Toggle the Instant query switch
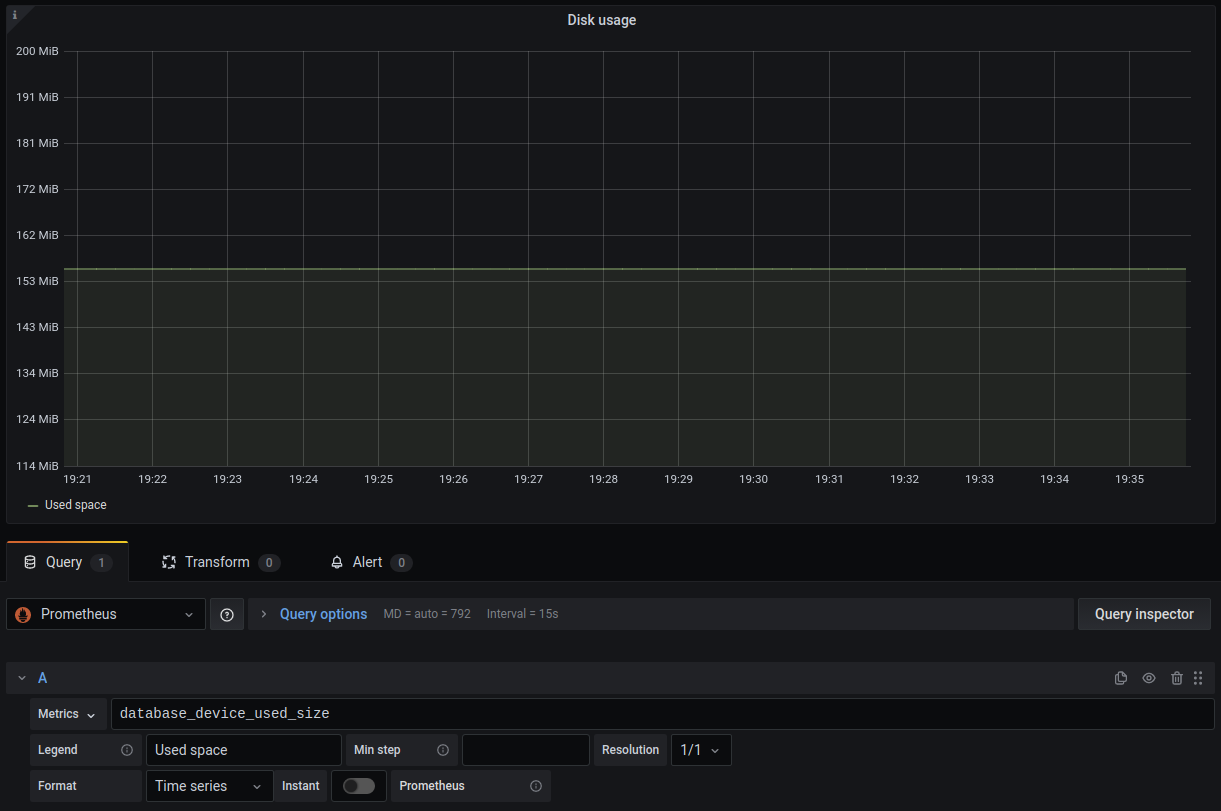 pos(358,786)
